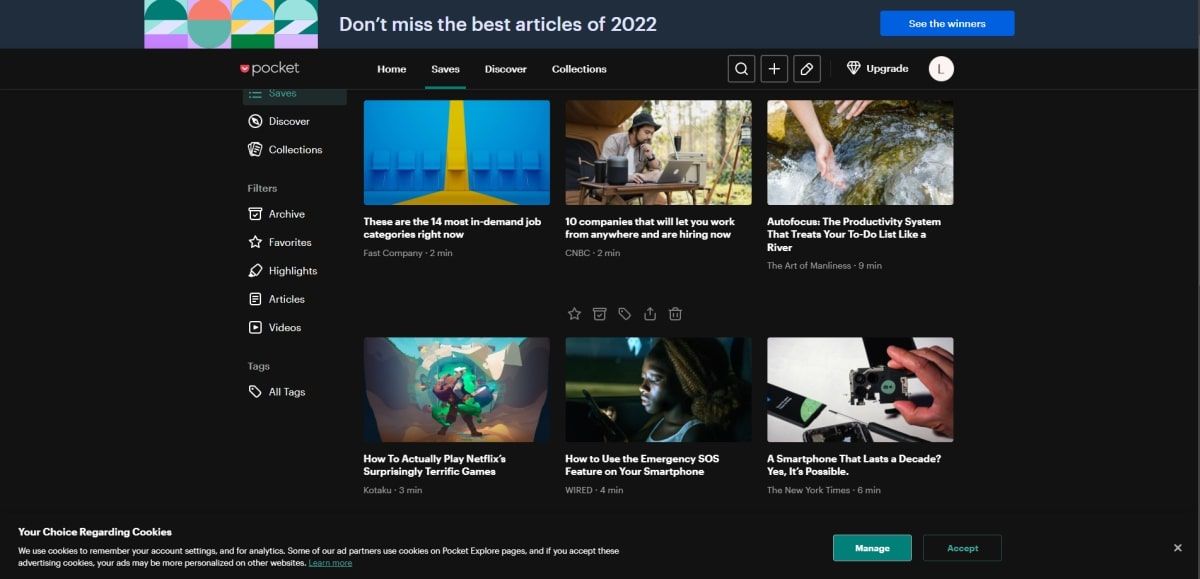Open the Collections tab in the top navigation

[579, 69]
